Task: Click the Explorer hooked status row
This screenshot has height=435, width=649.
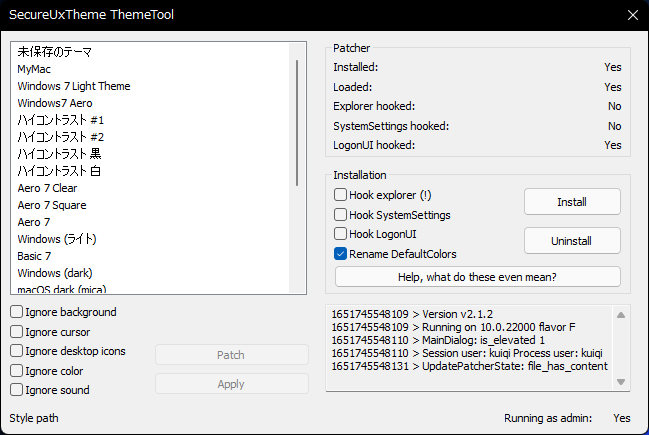Action: click(x=477, y=106)
